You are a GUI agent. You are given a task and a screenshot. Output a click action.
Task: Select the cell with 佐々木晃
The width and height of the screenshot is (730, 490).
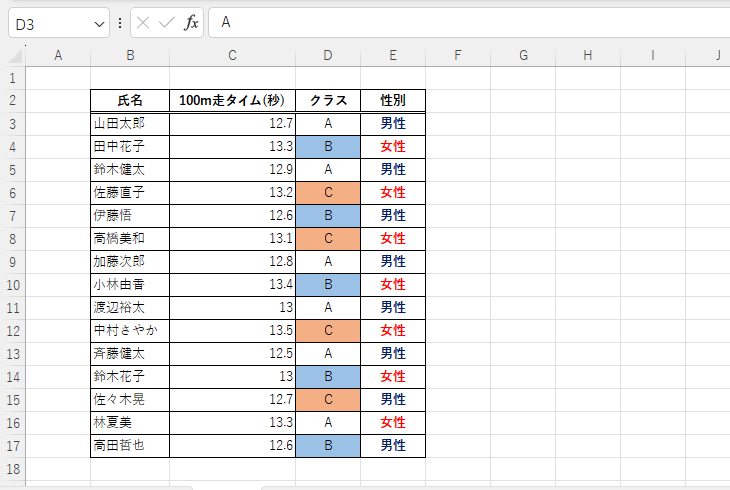click(130, 400)
